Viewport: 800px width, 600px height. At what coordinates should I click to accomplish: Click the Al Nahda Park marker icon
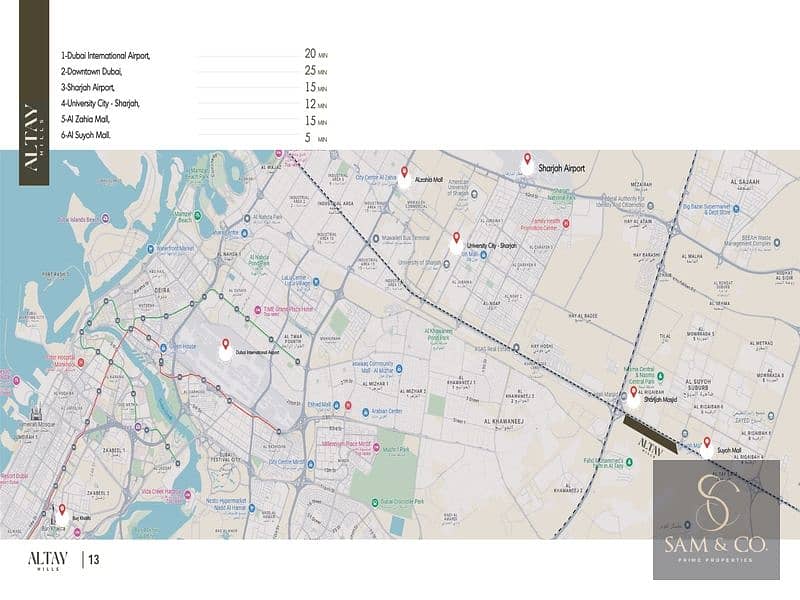[247, 218]
